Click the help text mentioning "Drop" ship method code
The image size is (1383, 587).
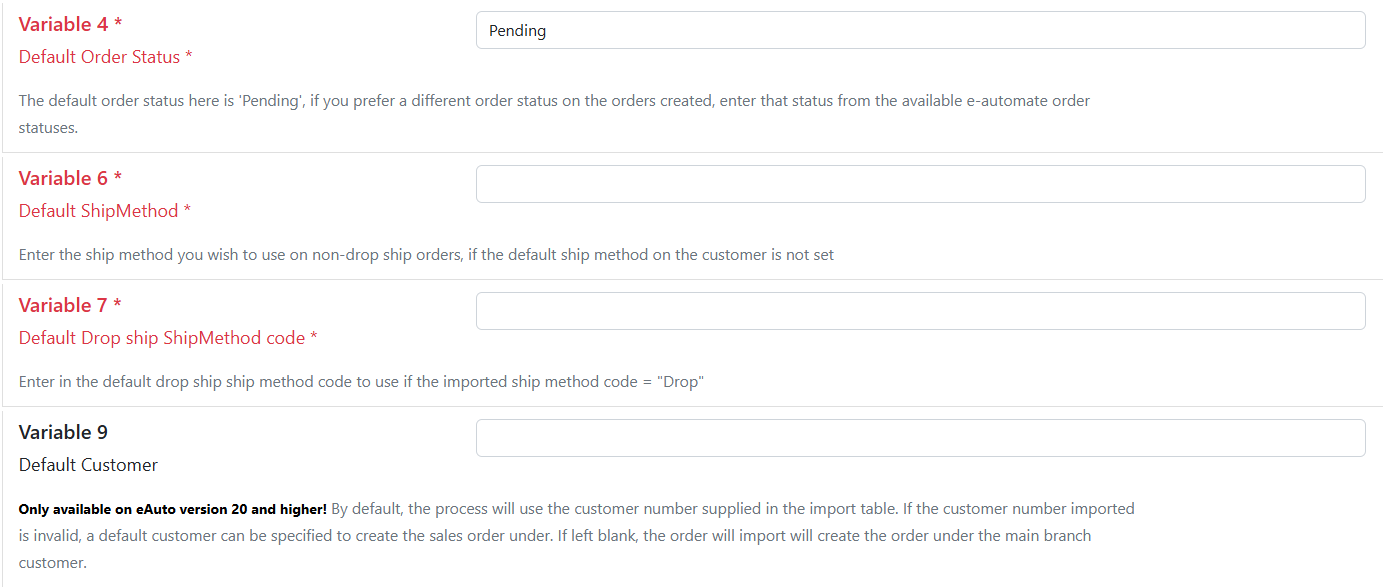361,382
